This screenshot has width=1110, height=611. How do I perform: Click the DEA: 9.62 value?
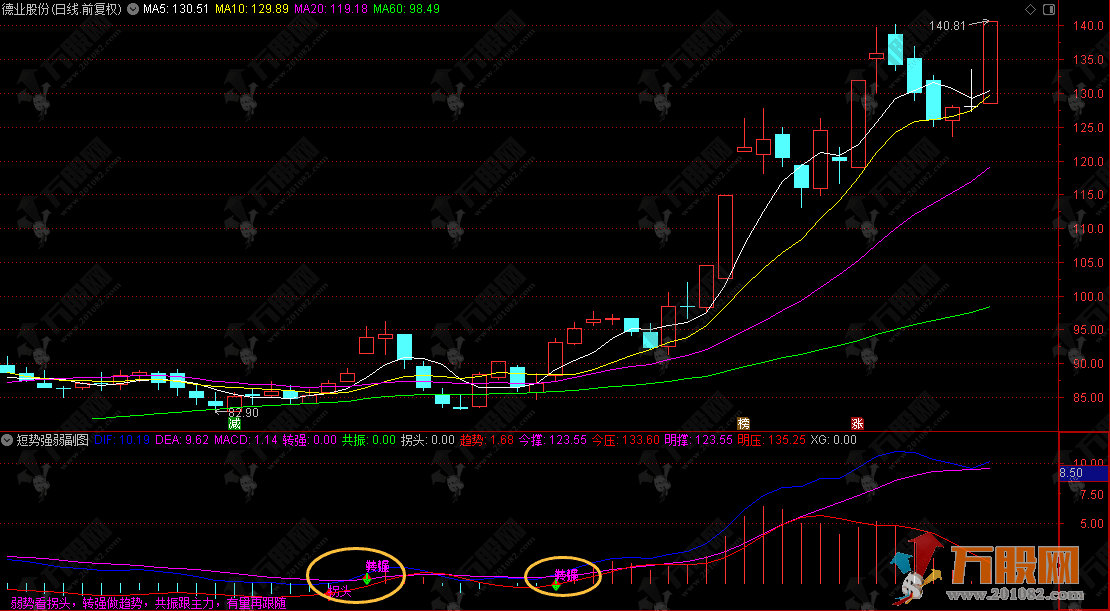click(x=182, y=440)
